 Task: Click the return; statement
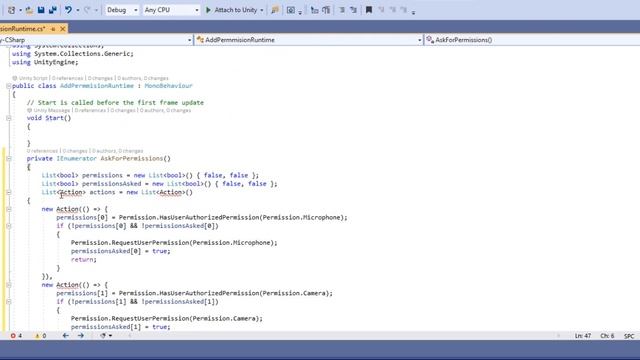point(84,260)
